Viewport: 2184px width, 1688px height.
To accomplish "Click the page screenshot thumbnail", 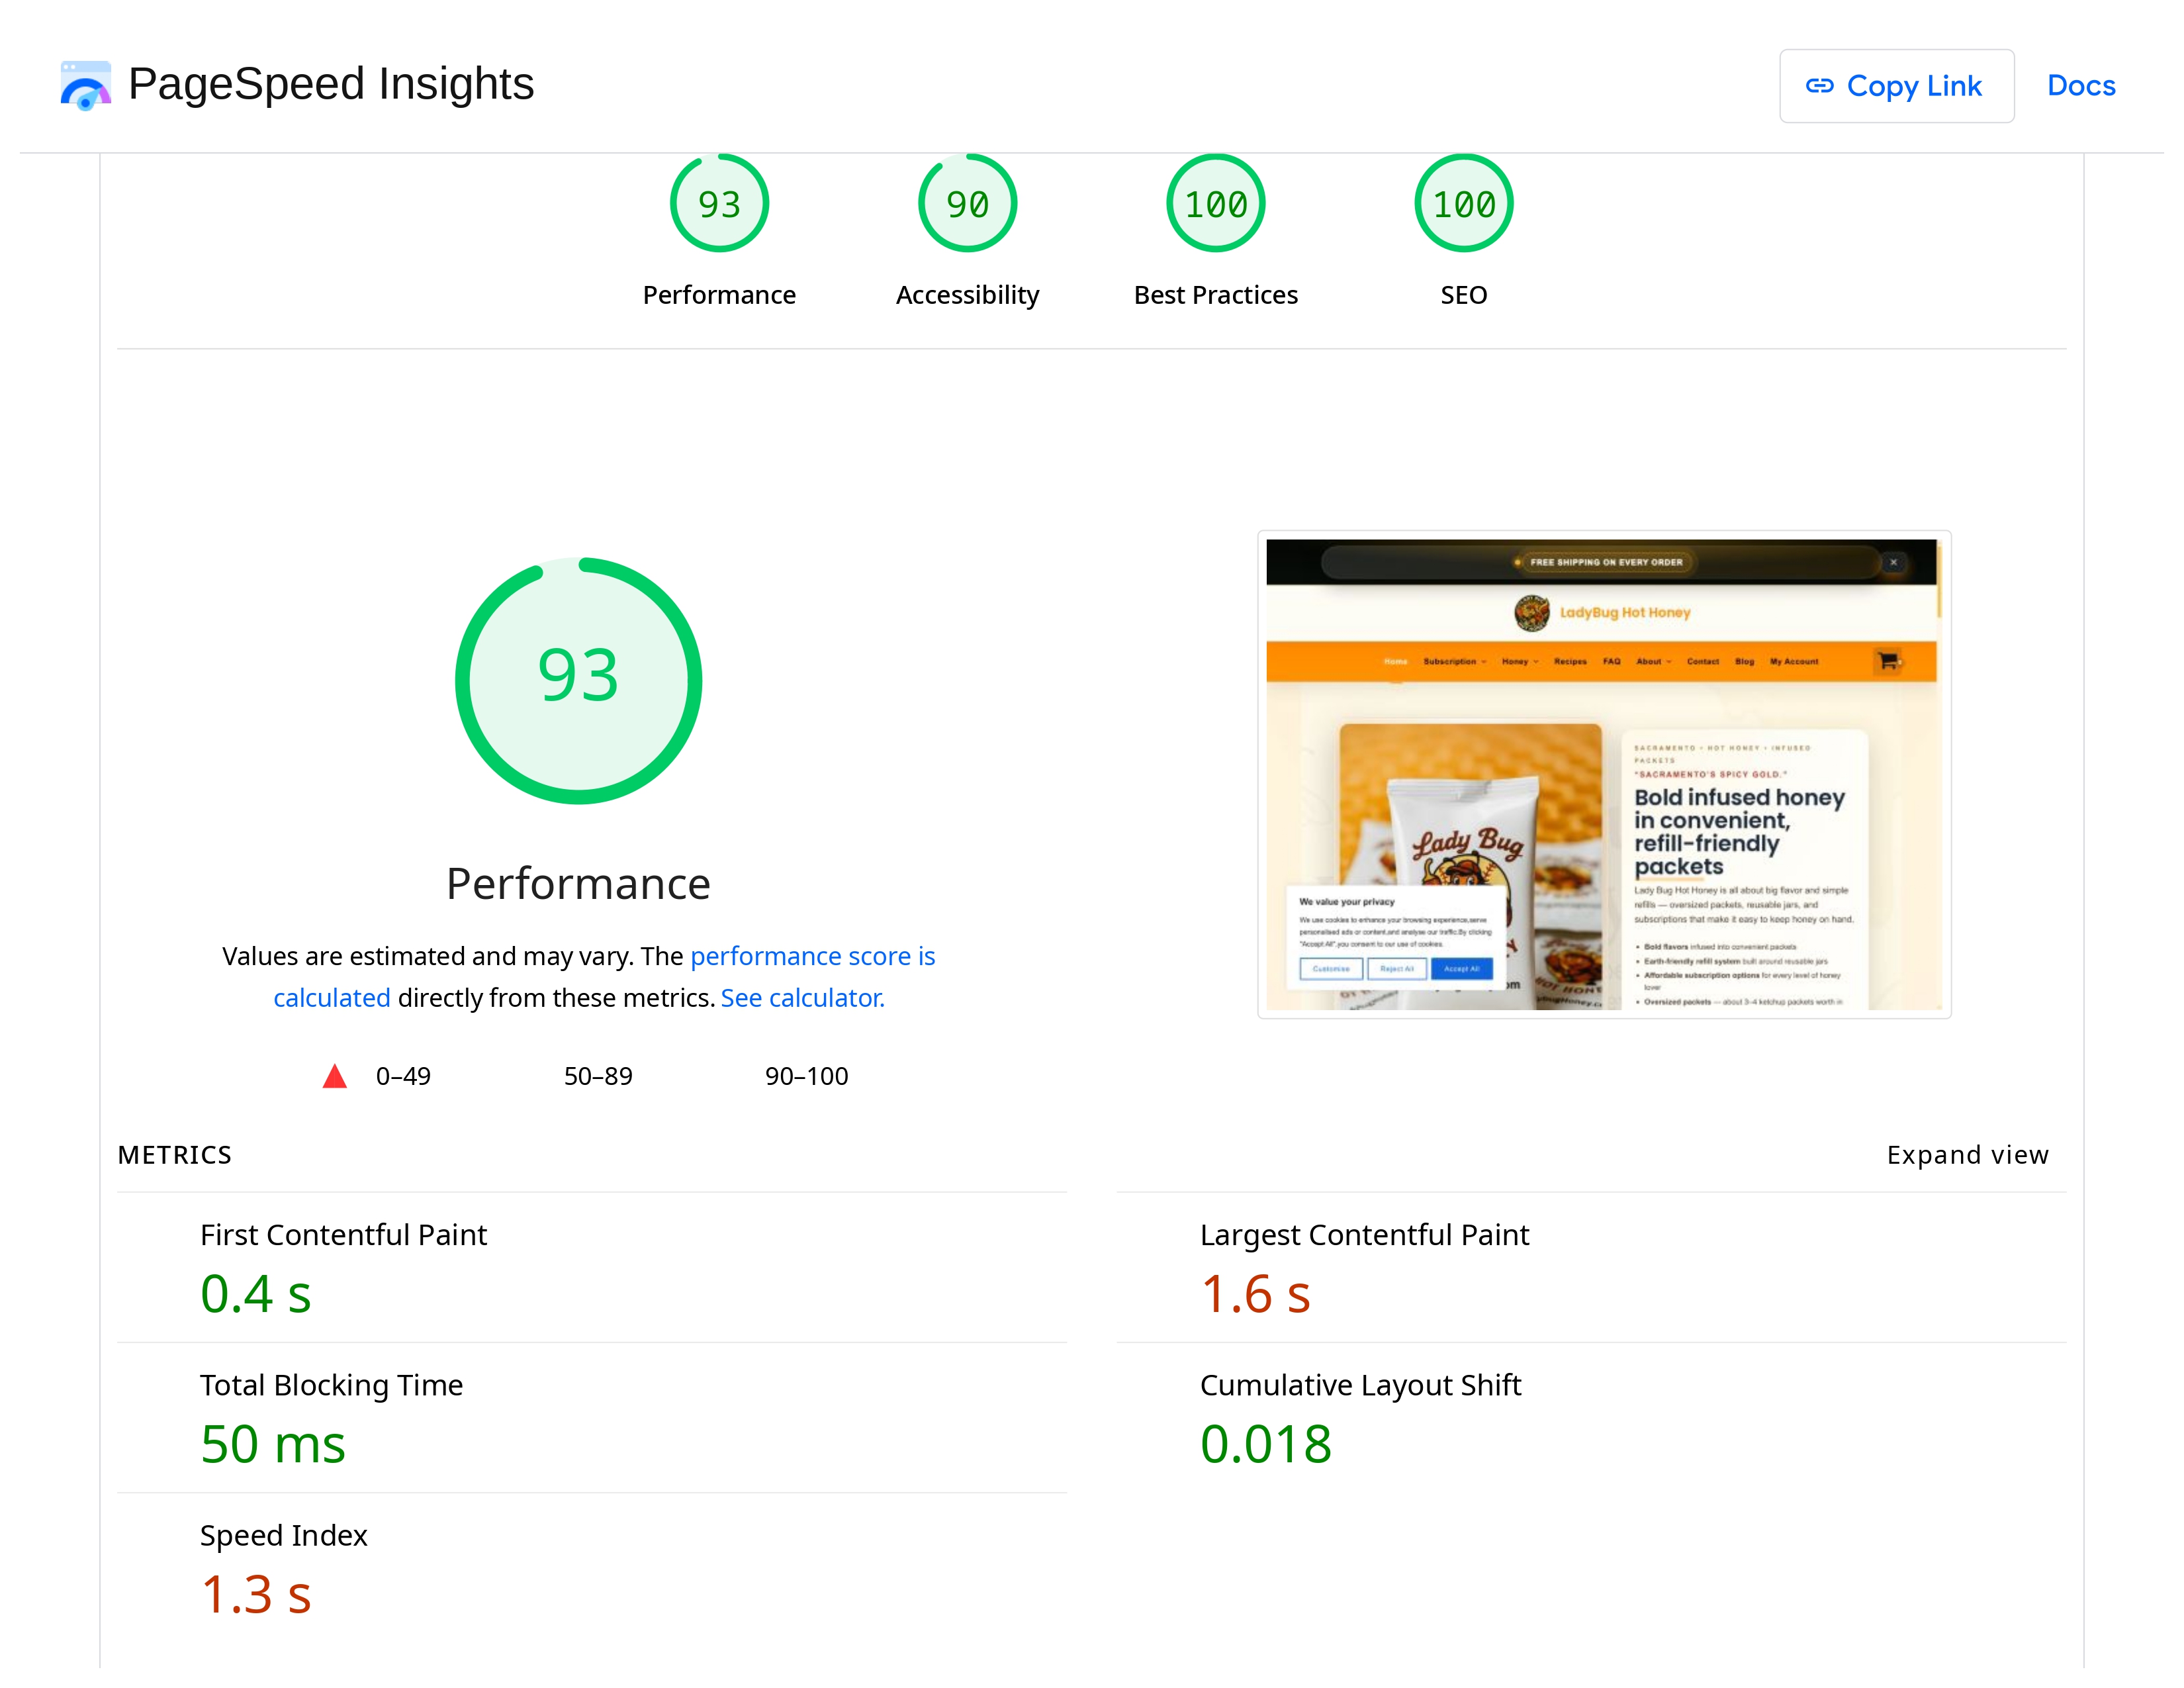I will [x=1603, y=774].
